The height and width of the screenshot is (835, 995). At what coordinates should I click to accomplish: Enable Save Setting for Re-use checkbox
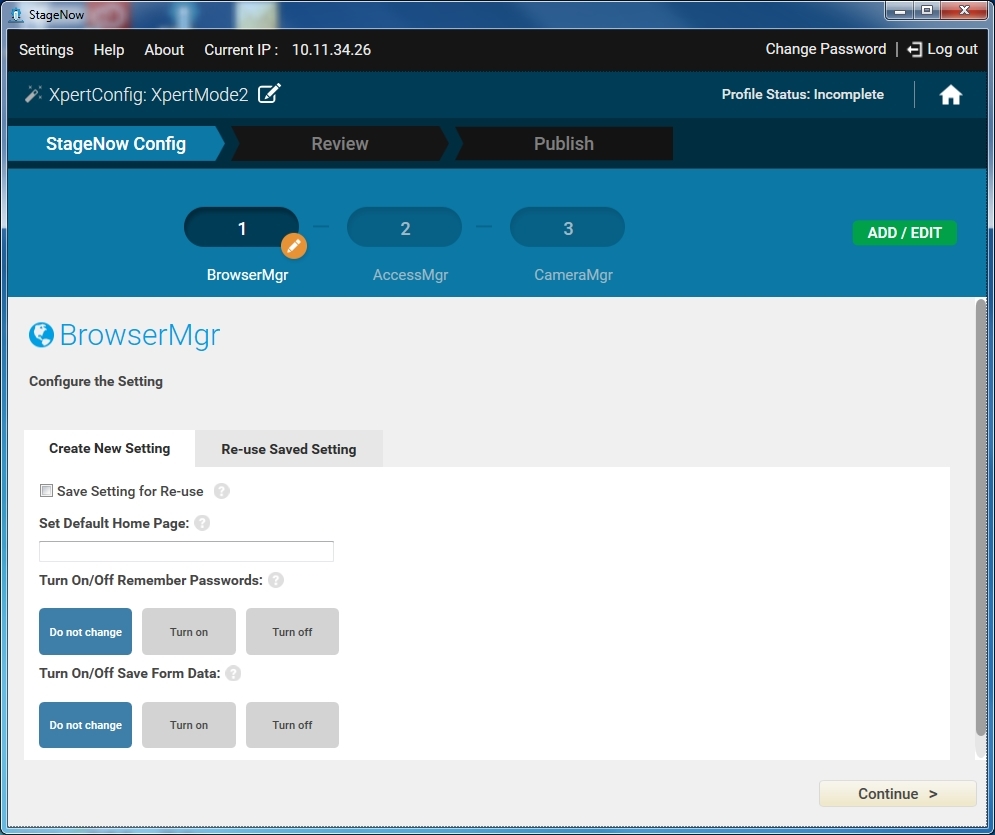[46, 491]
